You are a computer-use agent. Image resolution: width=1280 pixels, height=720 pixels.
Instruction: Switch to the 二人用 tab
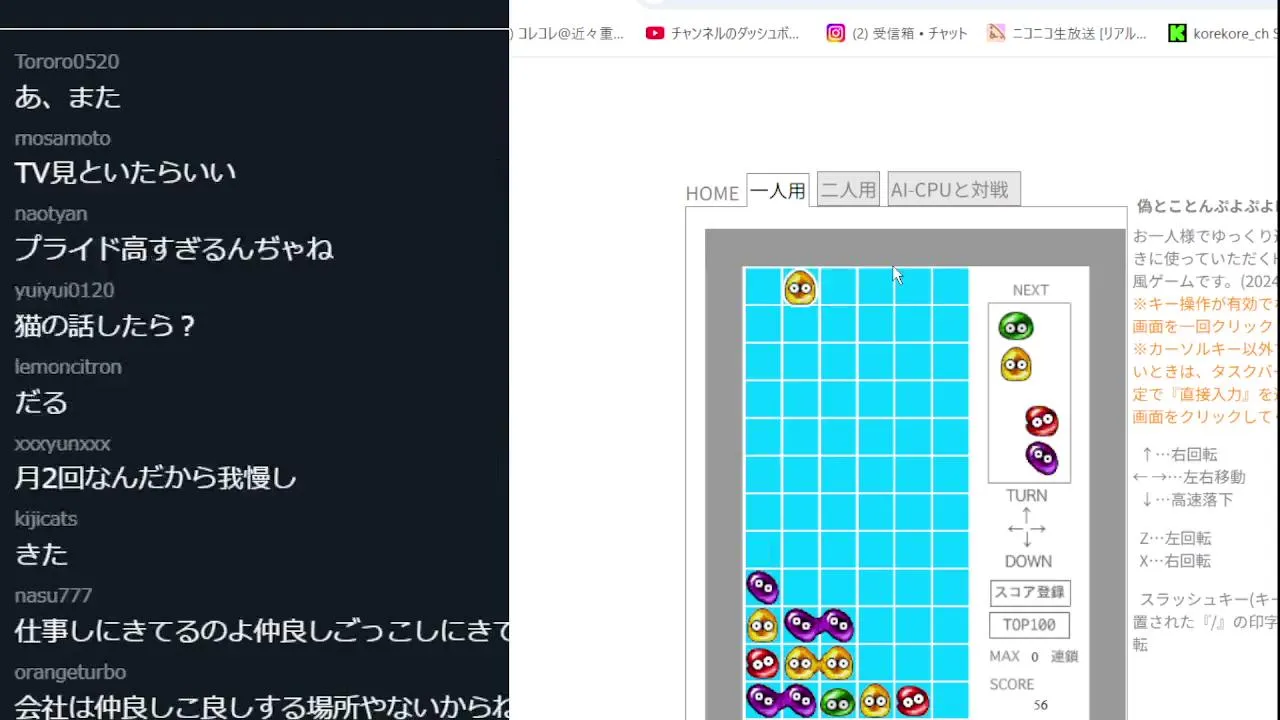[x=848, y=189]
